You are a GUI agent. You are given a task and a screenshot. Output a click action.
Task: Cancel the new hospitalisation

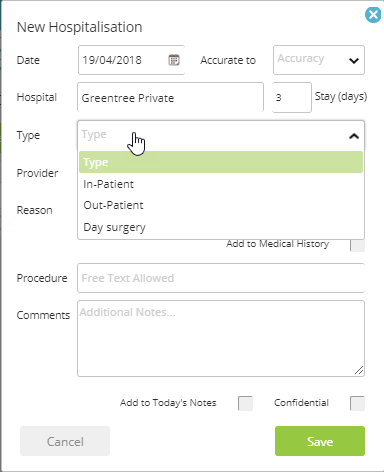pos(65,441)
